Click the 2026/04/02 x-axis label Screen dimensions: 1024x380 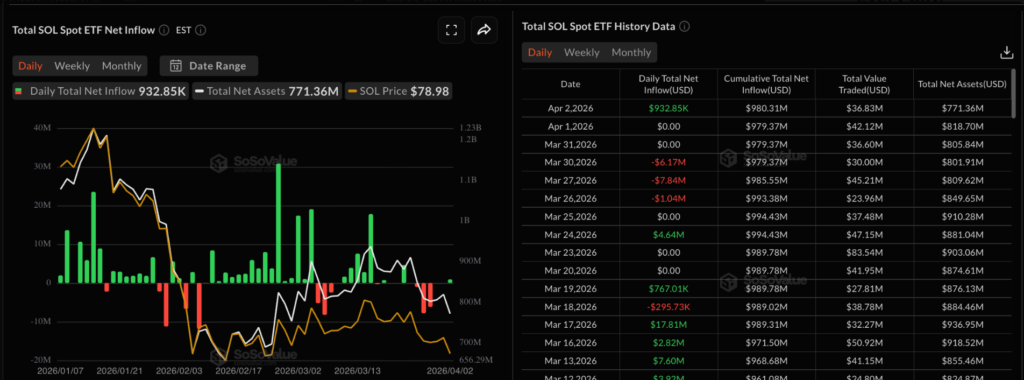(449, 370)
